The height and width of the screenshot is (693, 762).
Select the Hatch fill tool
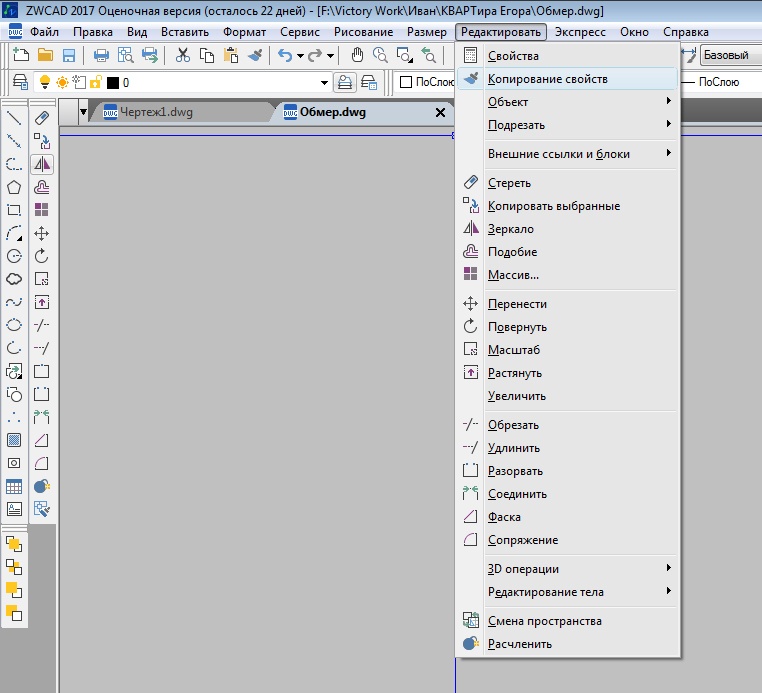(14, 440)
